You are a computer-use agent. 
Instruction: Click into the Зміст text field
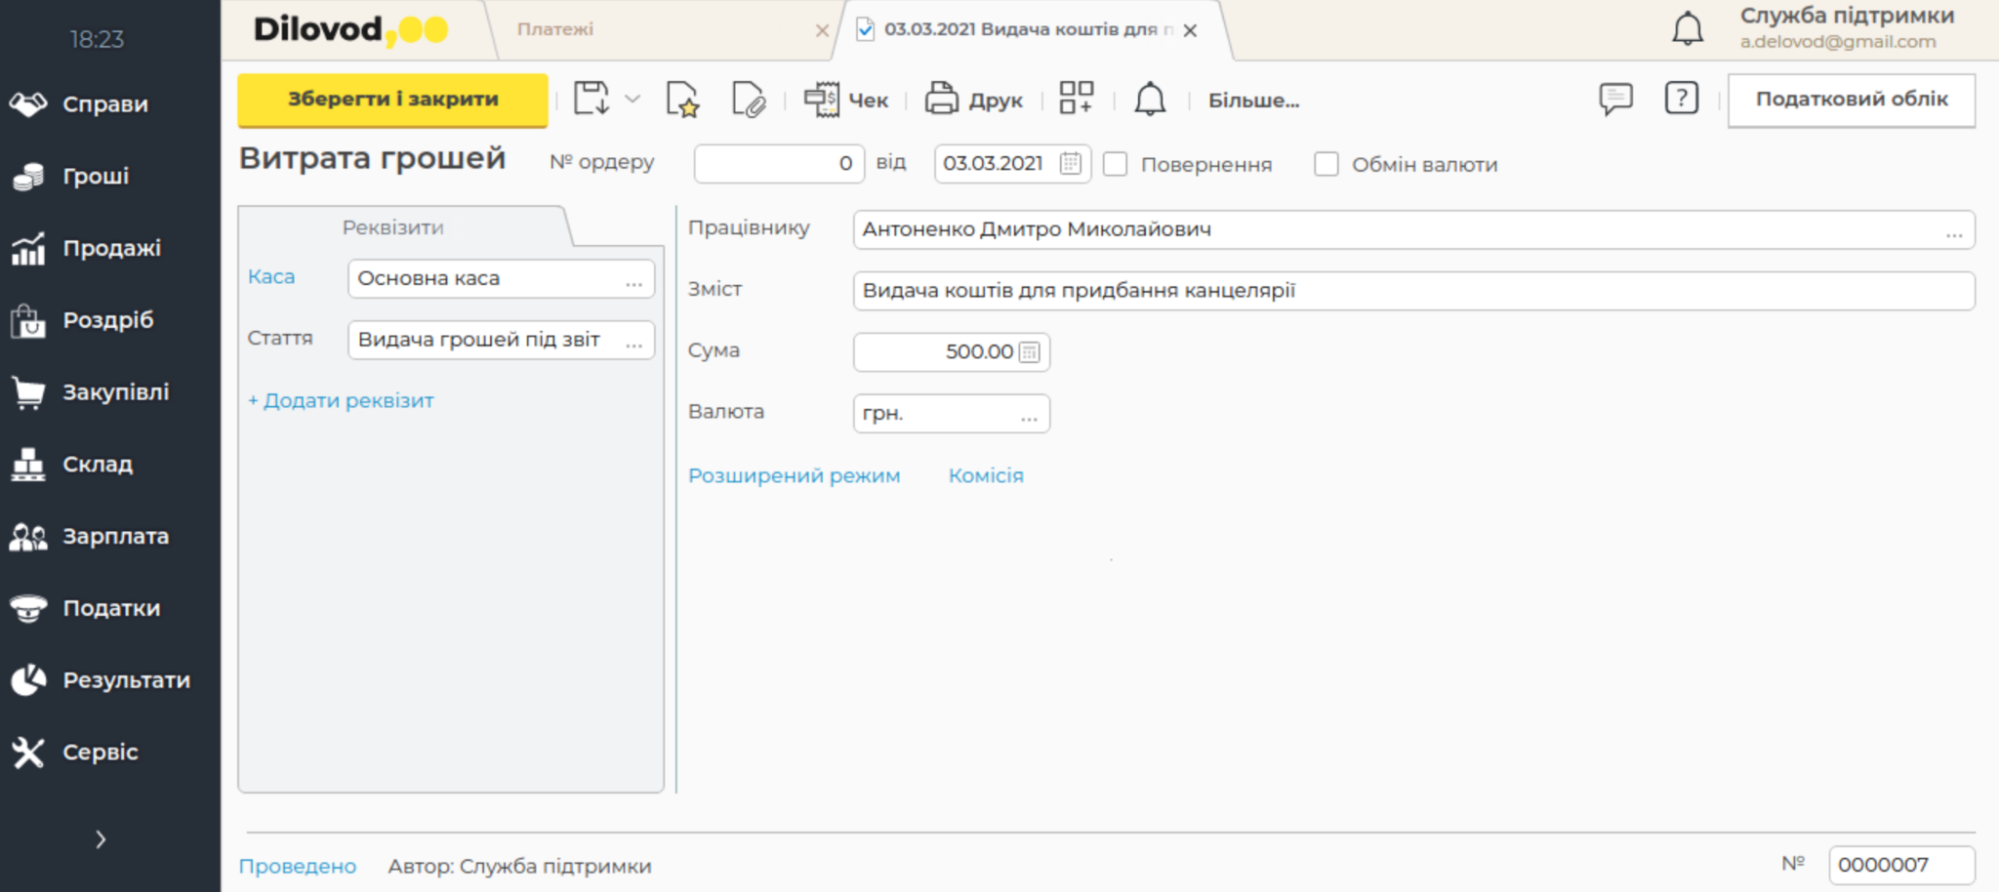(x=1412, y=291)
